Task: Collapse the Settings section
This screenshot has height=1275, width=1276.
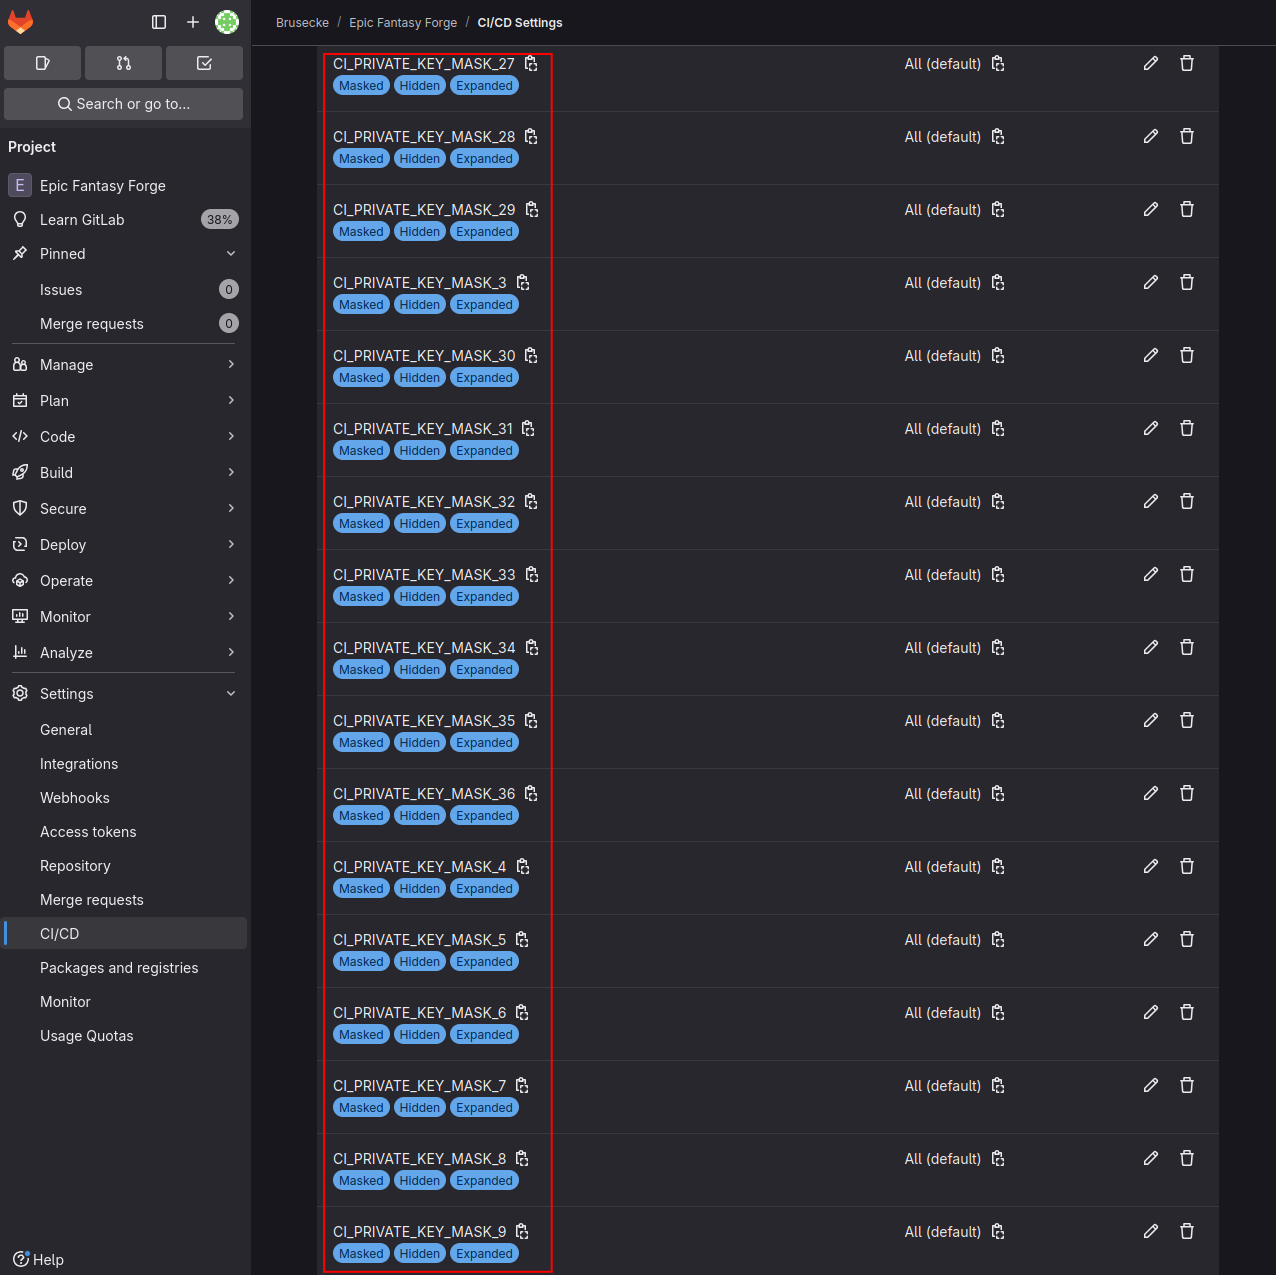Action: click(125, 694)
